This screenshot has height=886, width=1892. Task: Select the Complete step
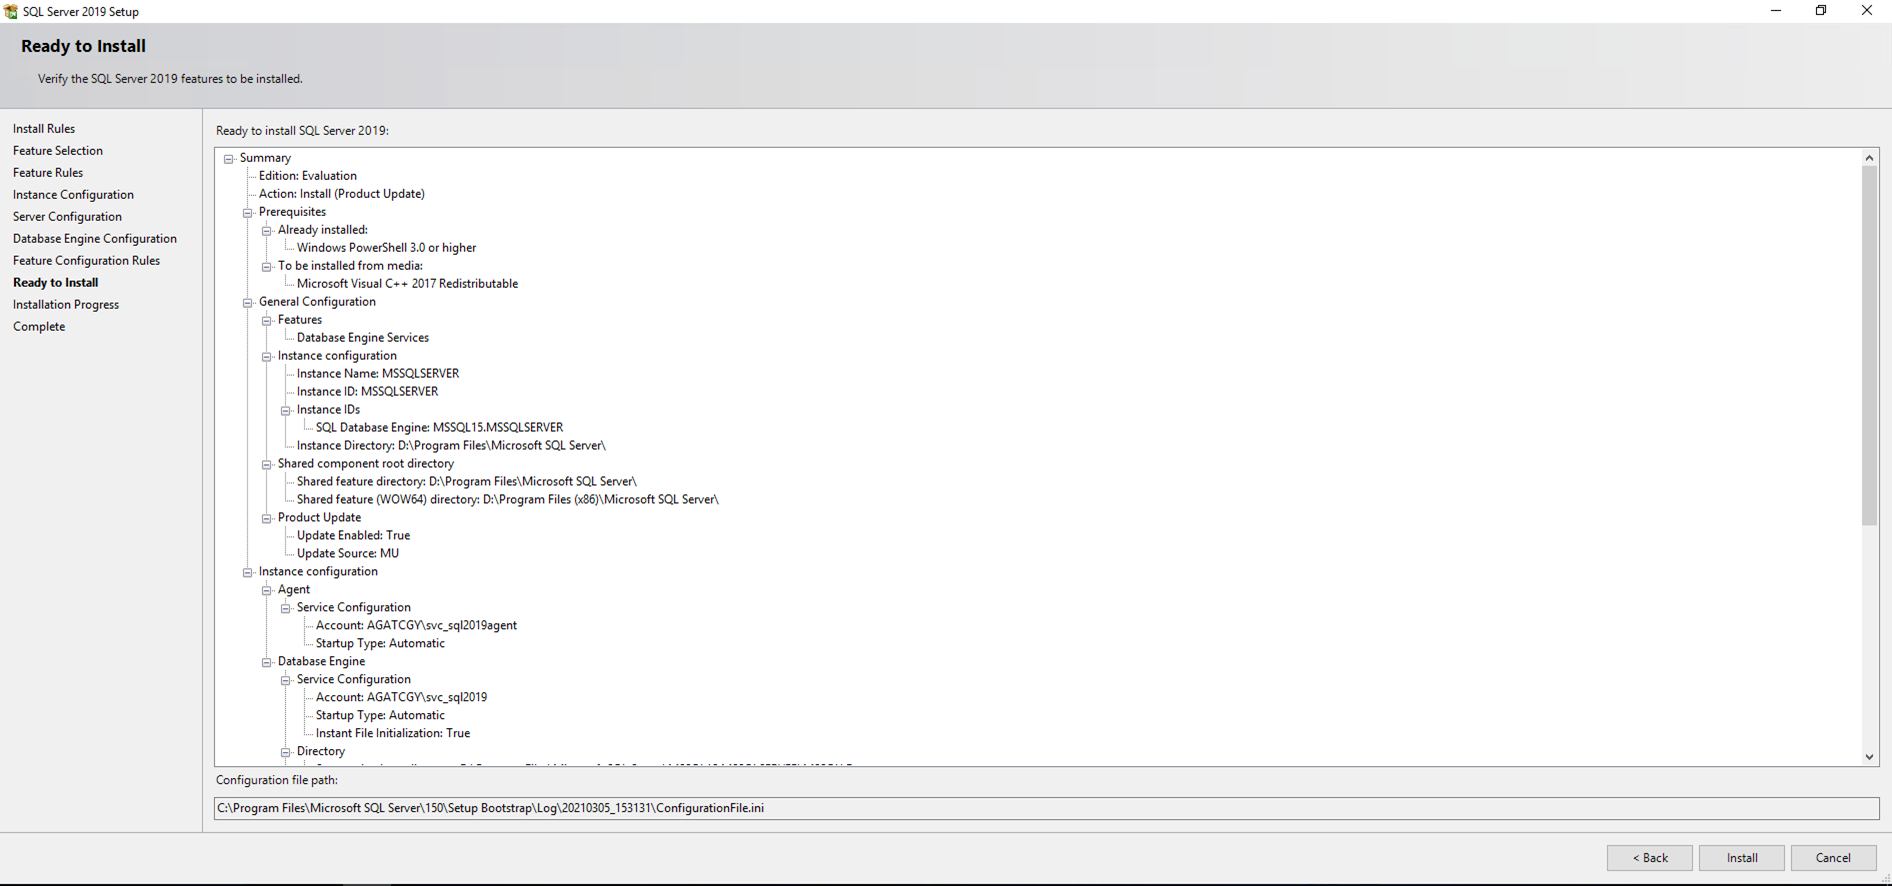coord(39,327)
